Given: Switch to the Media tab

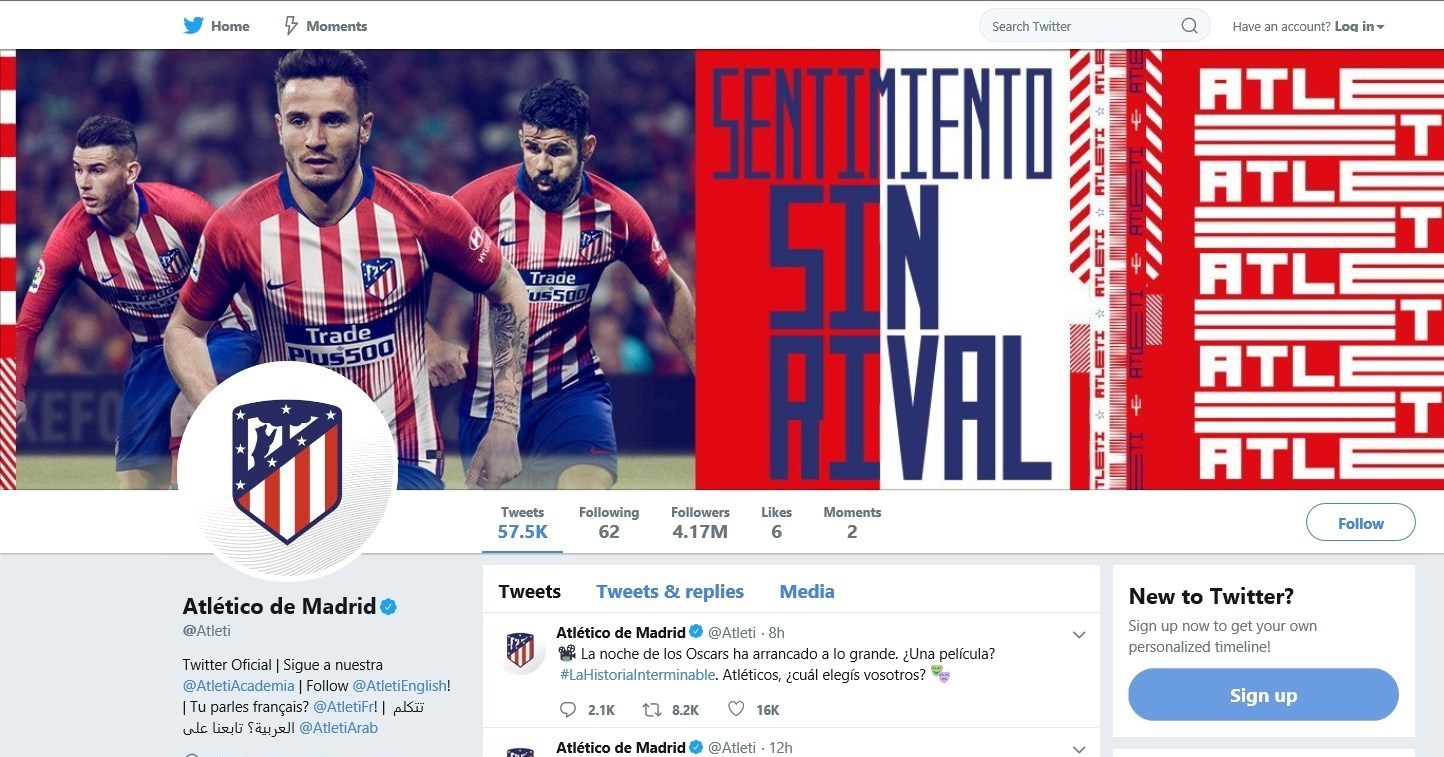Looking at the screenshot, I should [807, 591].
